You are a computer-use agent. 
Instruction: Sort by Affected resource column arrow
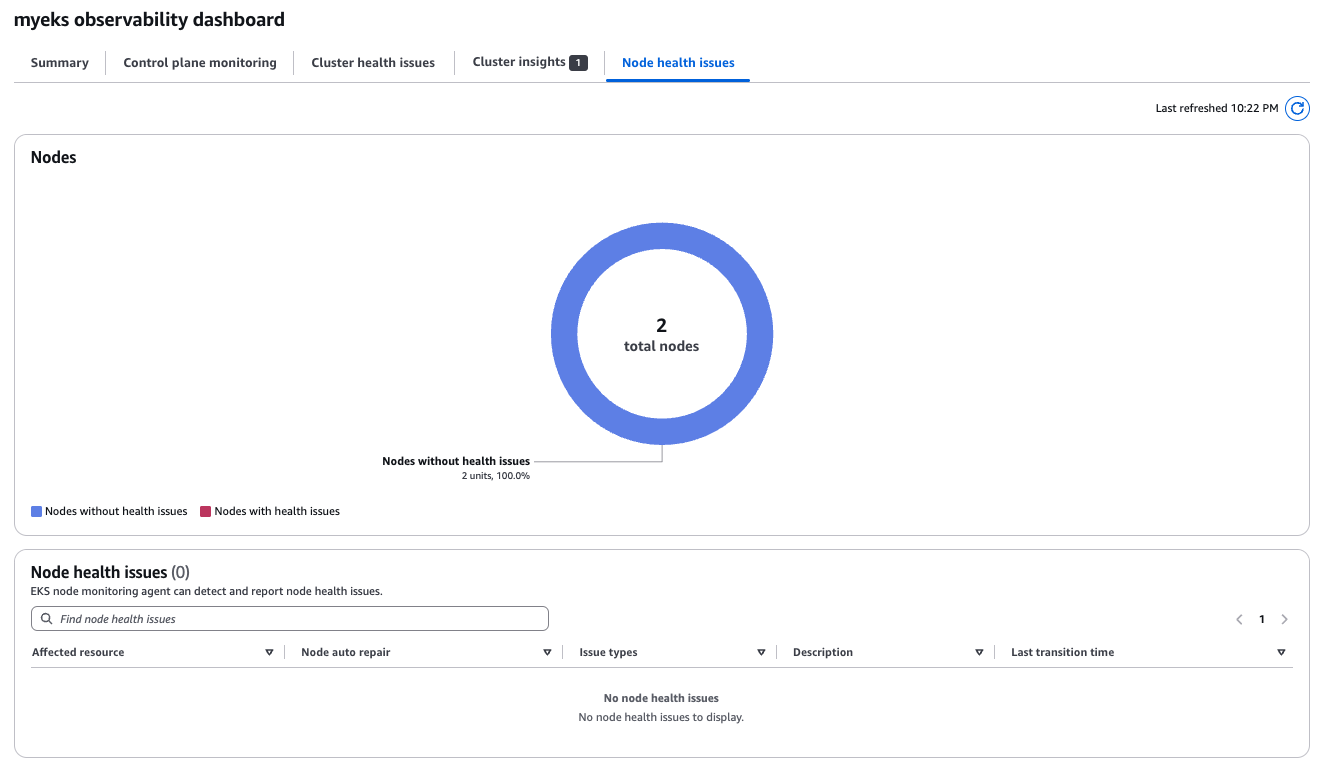(269, 652)
